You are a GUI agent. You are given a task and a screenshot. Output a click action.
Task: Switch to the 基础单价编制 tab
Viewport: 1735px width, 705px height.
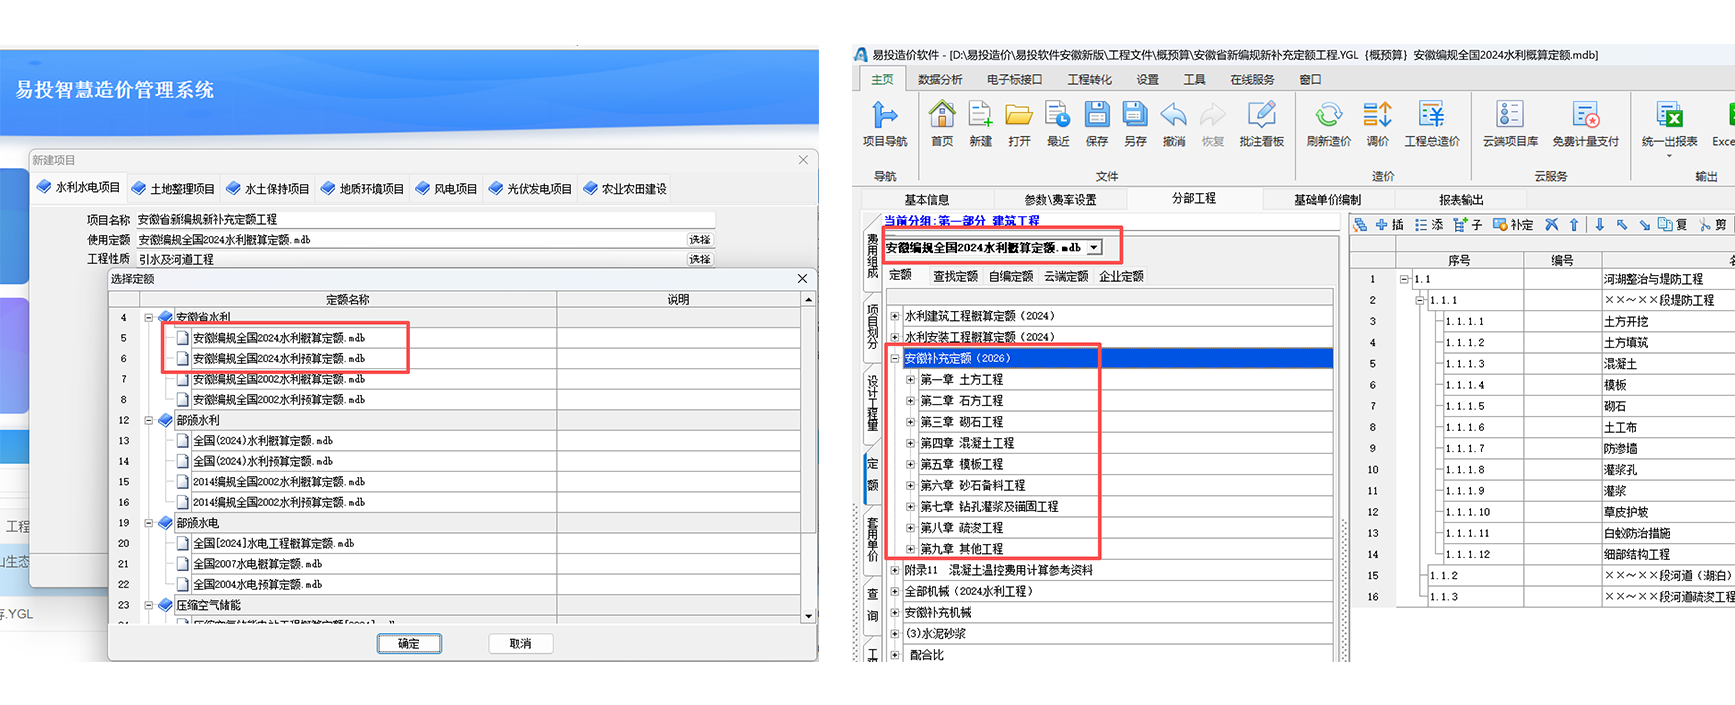tap(1327, 200)
